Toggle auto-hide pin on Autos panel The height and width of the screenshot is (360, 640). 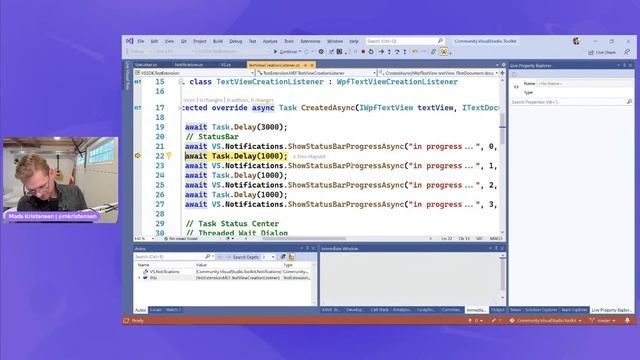307,248
